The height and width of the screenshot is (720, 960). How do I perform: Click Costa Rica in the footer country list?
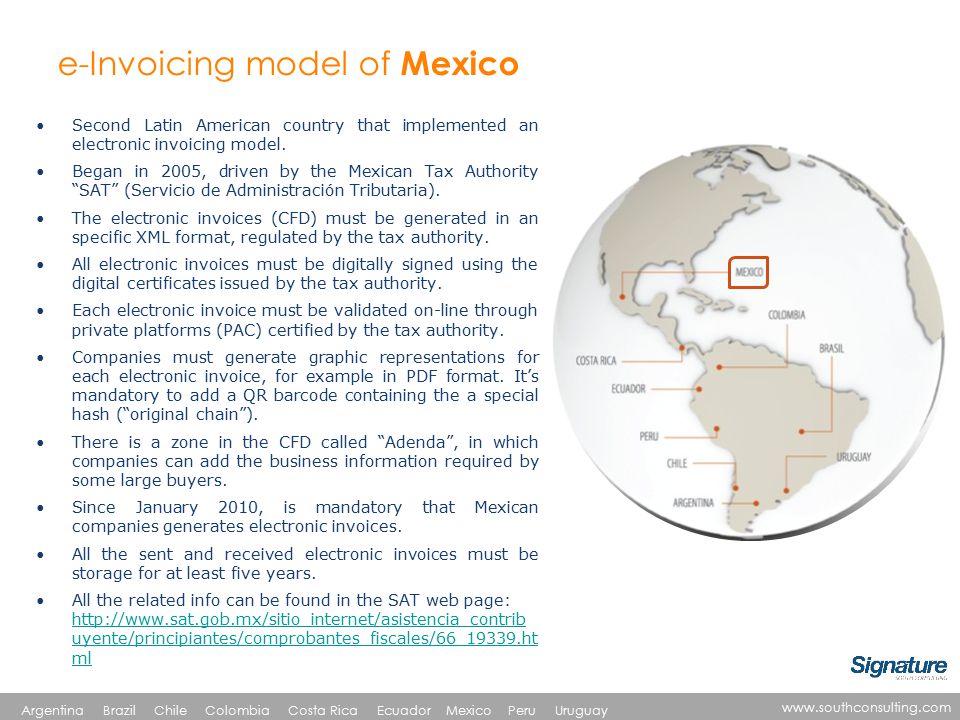(x=323, y=710)
